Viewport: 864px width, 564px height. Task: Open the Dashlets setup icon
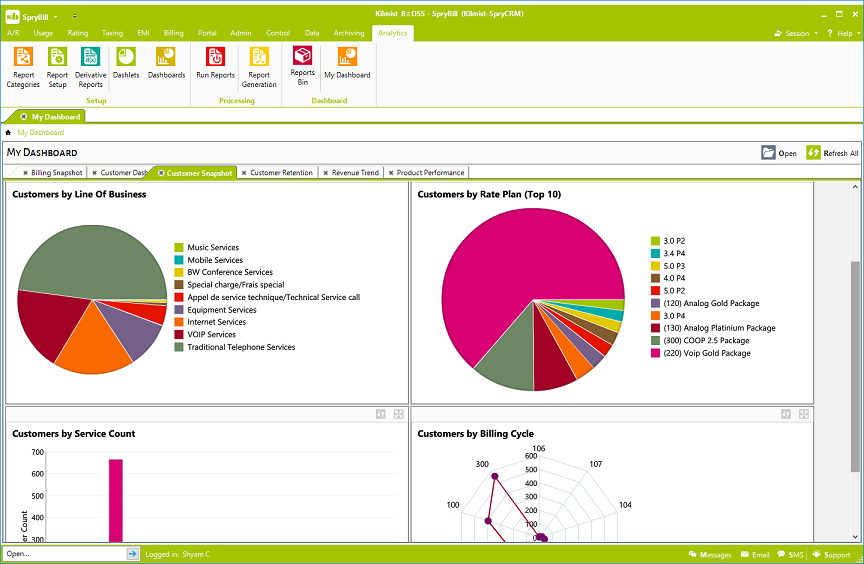point(126,63)
